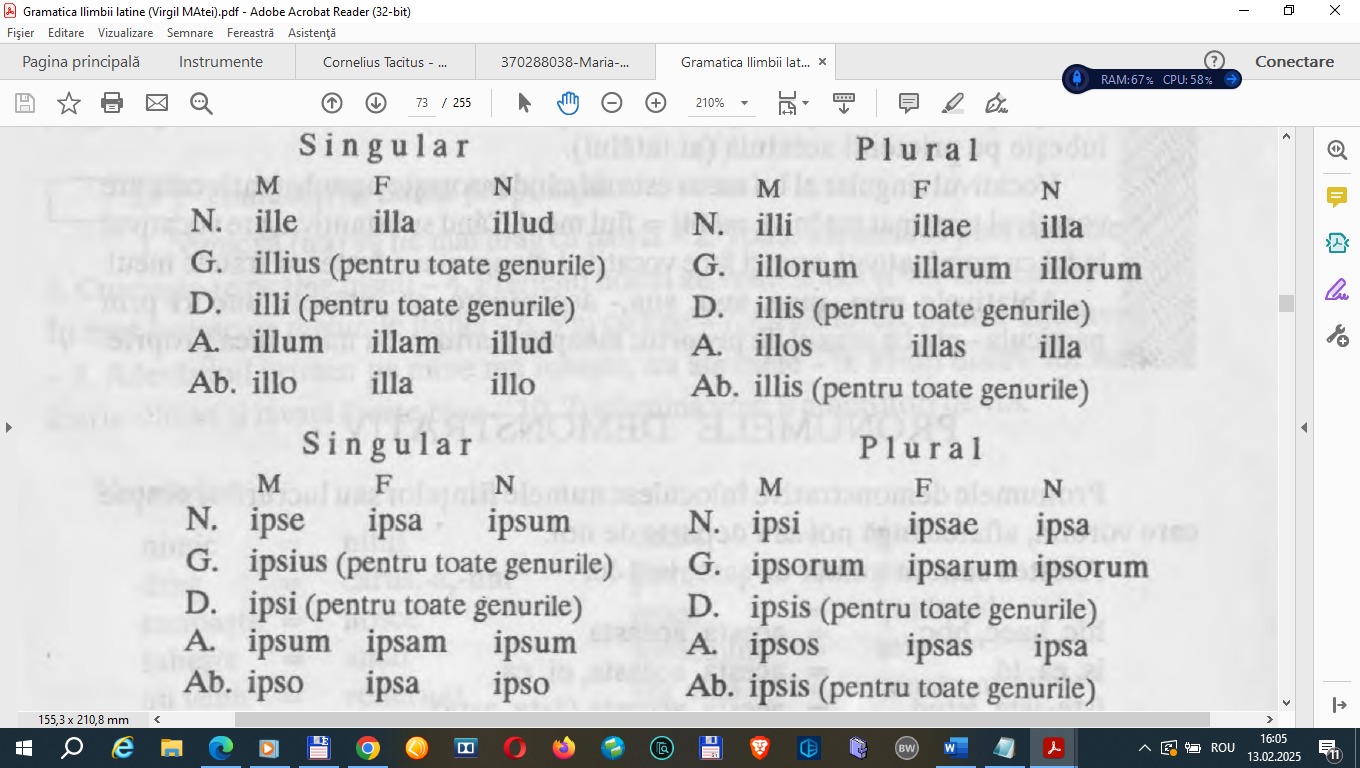Viewport: 1360px width, 768px height.
Task: Collapse the right tools pane arrow
Action: point(1304,428)
